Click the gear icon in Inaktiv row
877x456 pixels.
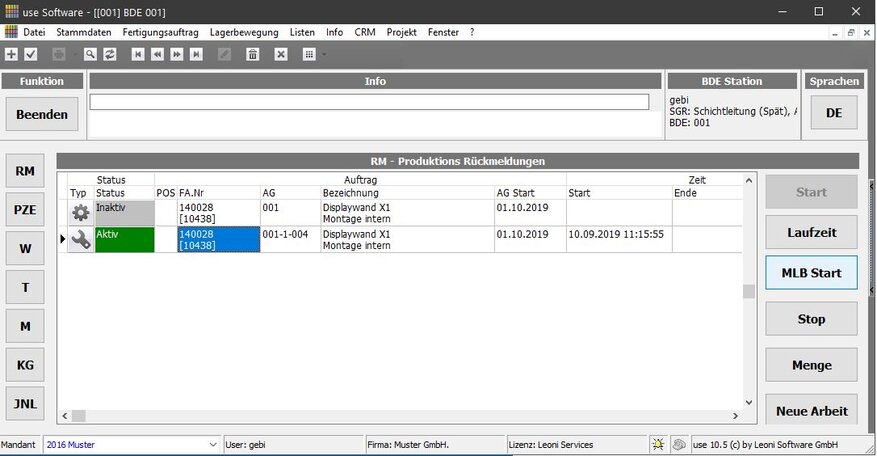click(80, 212)
